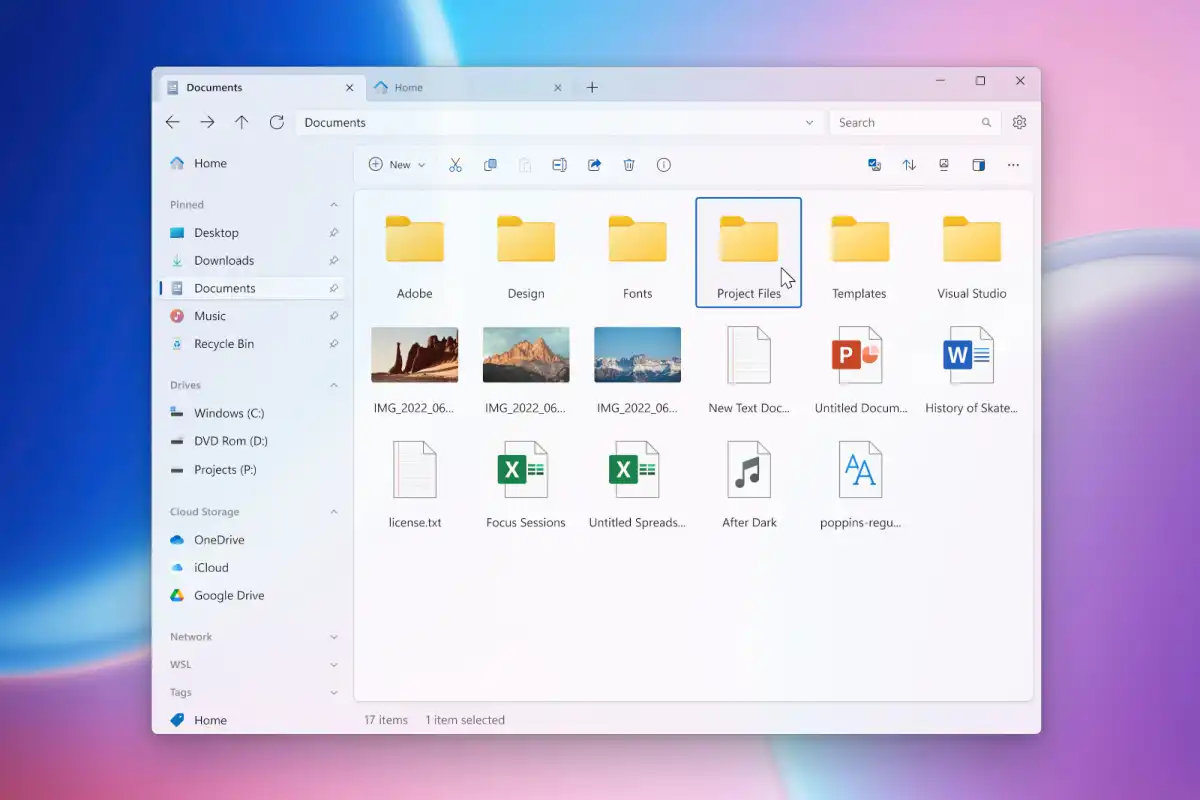Click the Cut scissors icon in toolbar

pos(455,165)
